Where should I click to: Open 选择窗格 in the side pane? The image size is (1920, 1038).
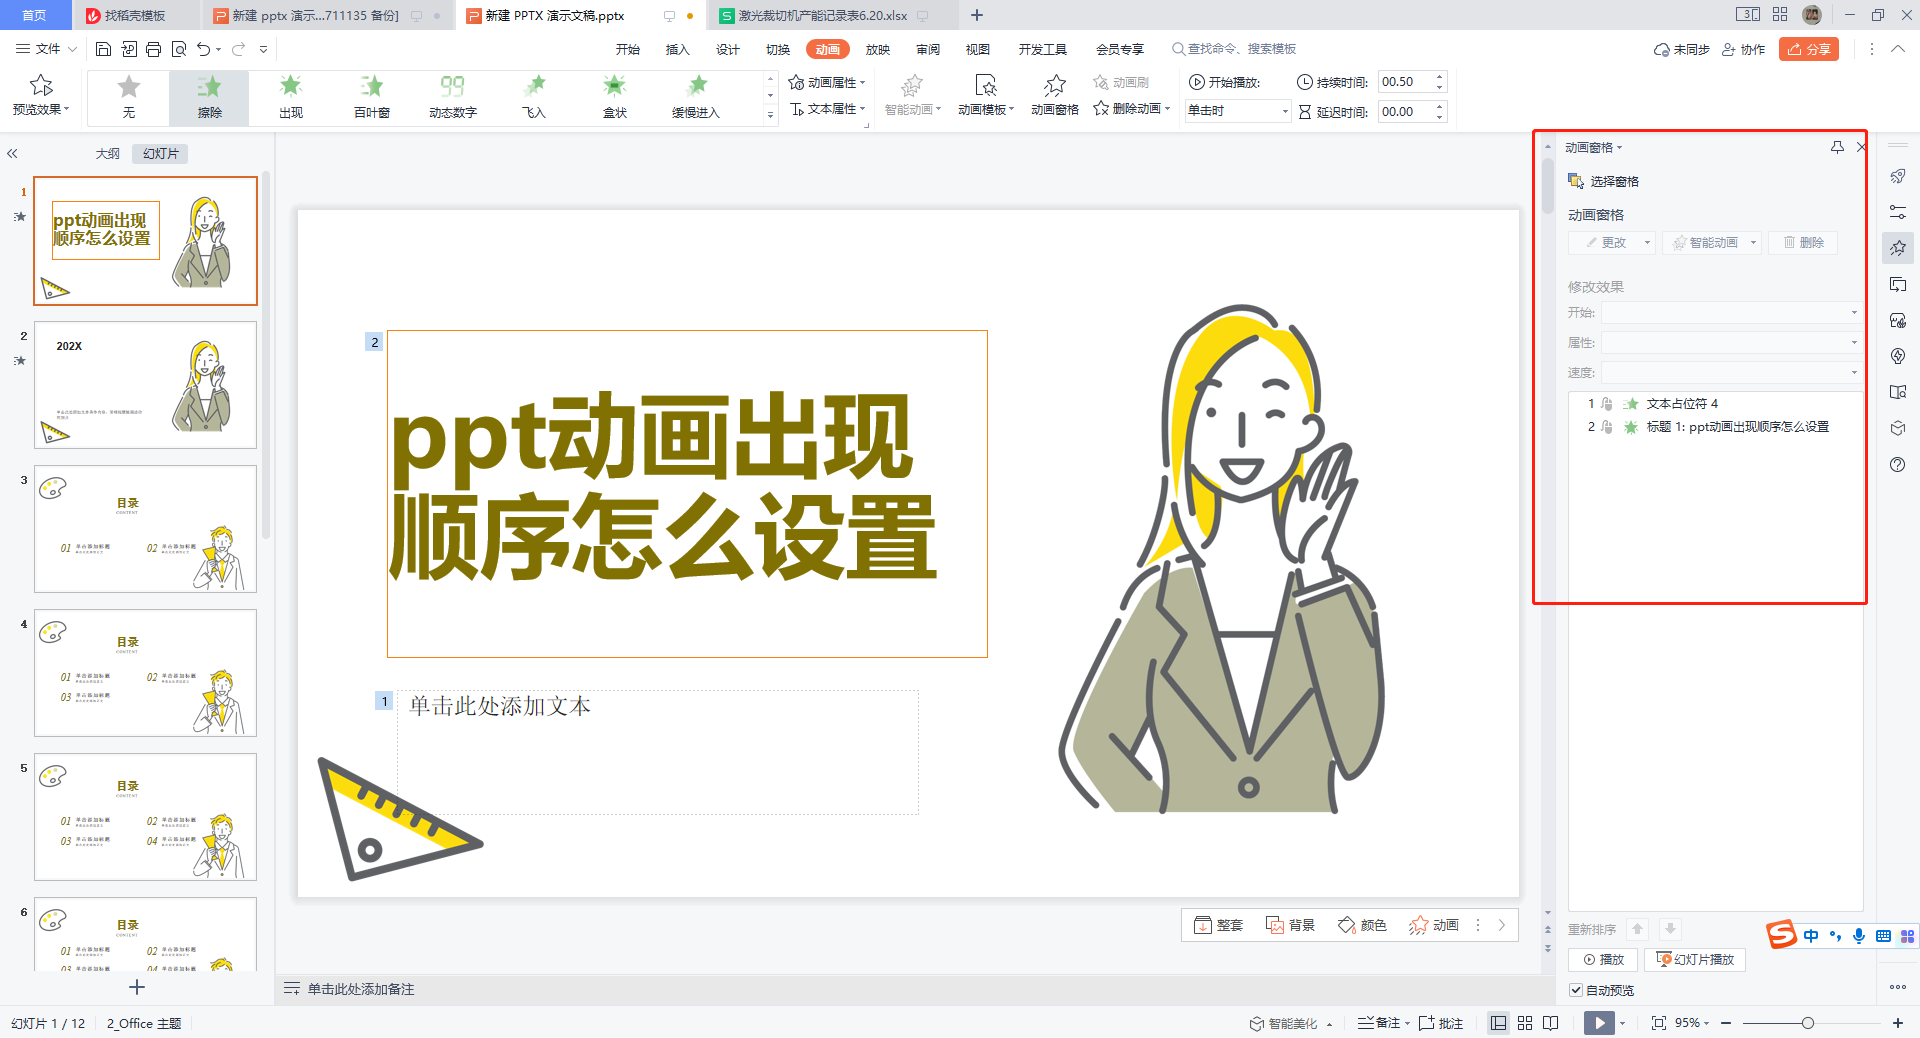1603,181
